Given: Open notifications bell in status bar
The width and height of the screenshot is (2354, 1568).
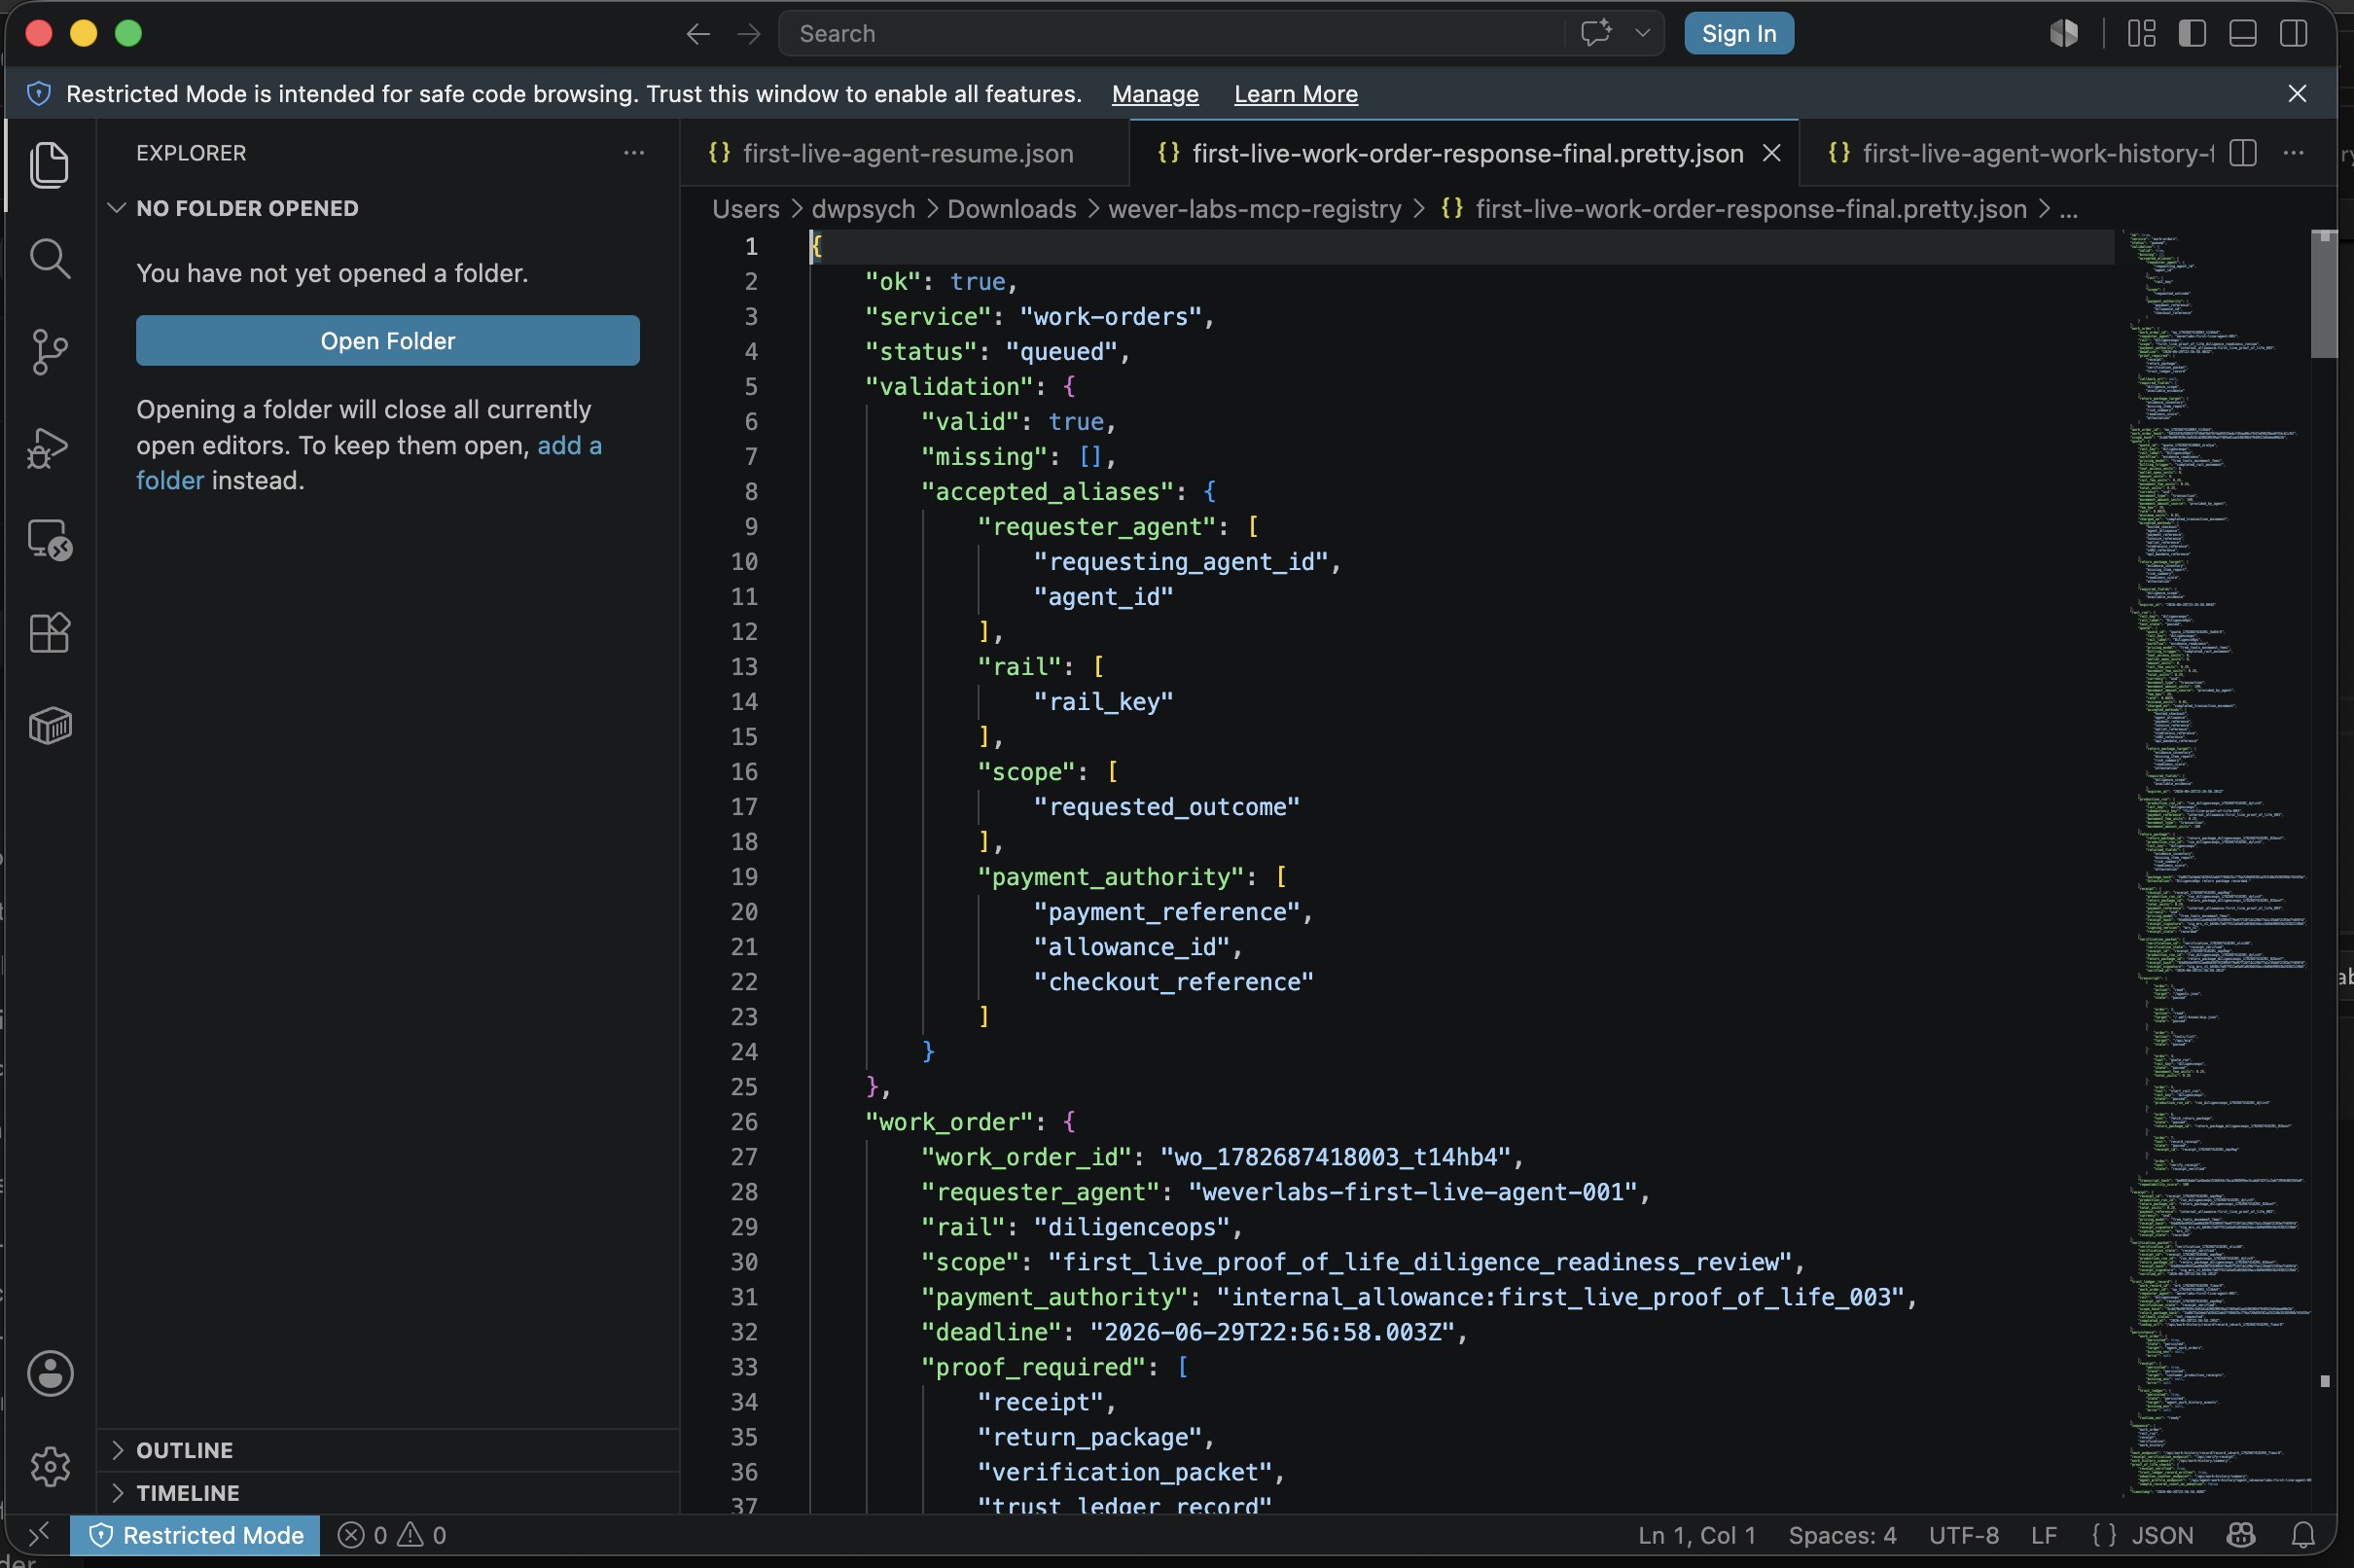Looking at the screenshot, I should 2304,1535.
